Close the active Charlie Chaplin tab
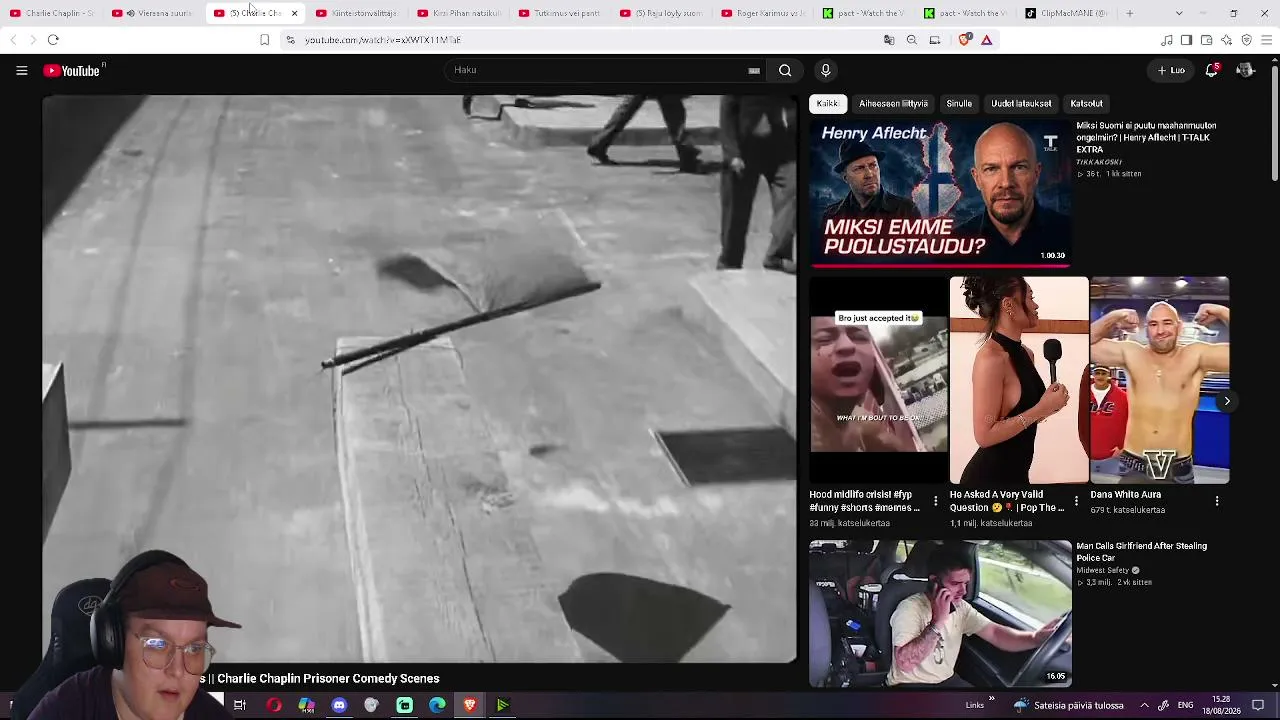Screen dimensions: 1280x720 click(x=294, y=13)
